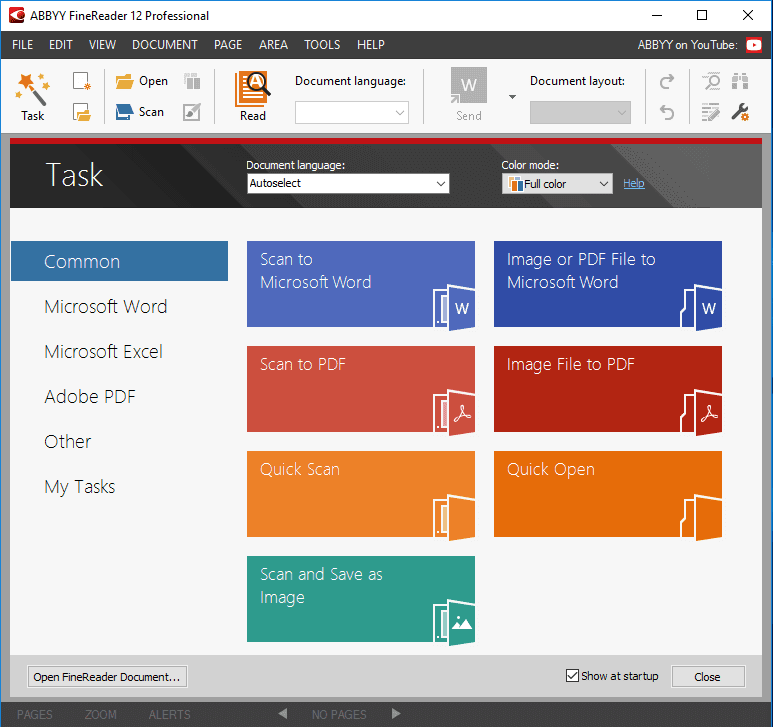
Task: Open the EDIT menu
Action: tap(61, 45)
